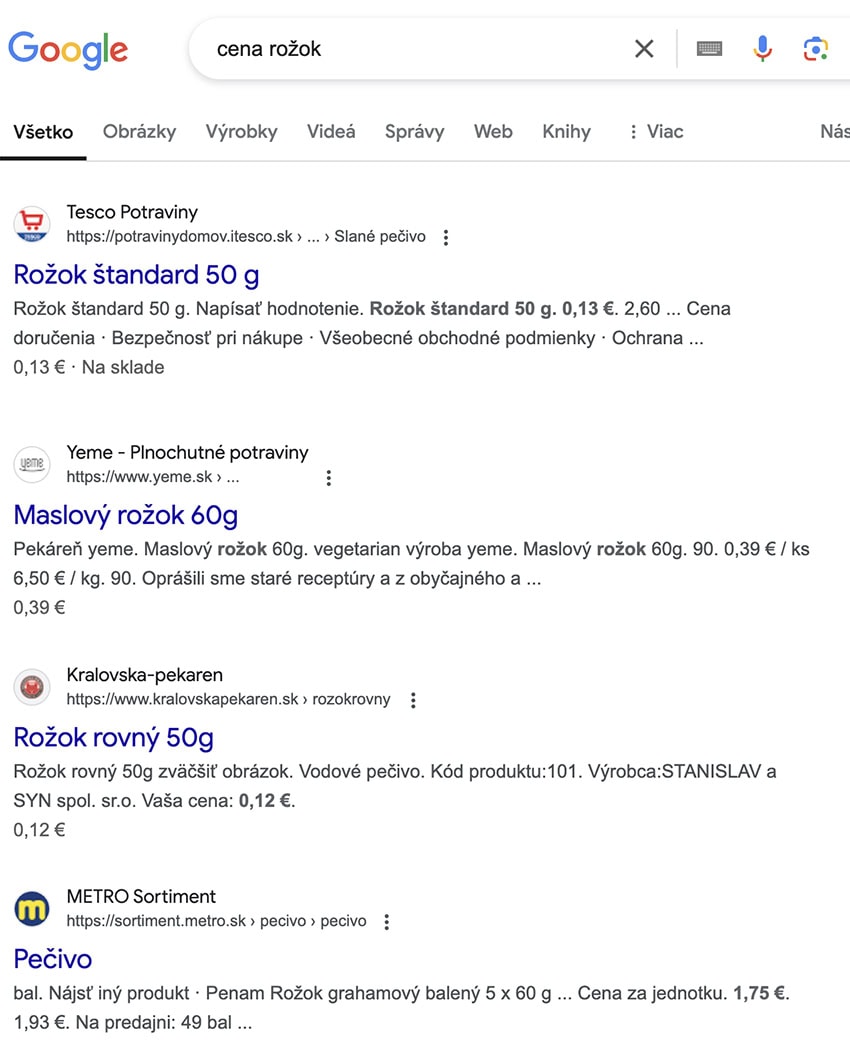Open the Rožok rovný 50g link
The image size is (850, 1062).
click(113, 737)
